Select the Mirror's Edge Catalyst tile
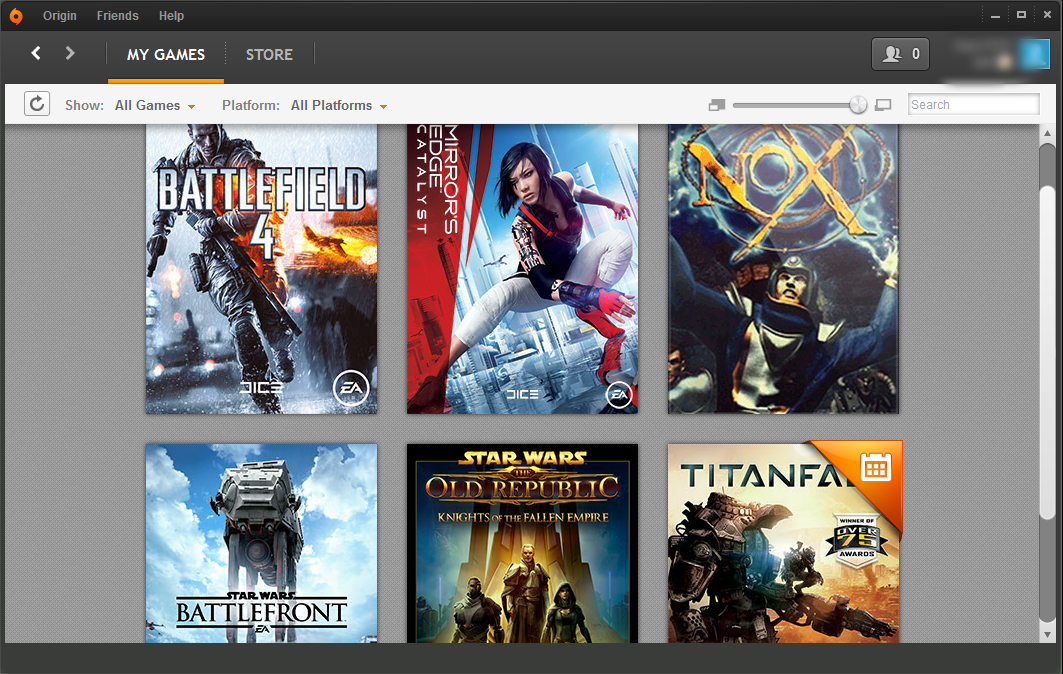1063x674 pixels. pyautogui.click(x=522, y=269)
